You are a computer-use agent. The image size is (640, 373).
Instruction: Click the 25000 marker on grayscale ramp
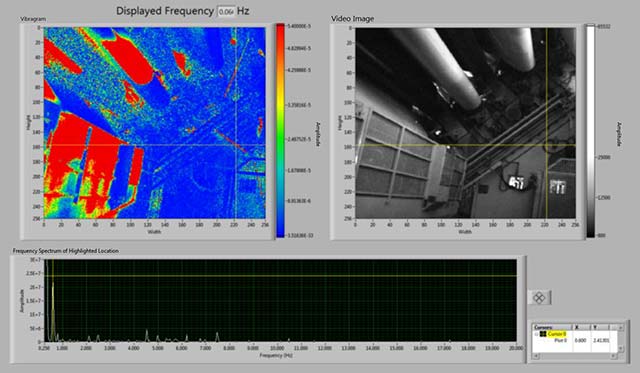(604, 157)
